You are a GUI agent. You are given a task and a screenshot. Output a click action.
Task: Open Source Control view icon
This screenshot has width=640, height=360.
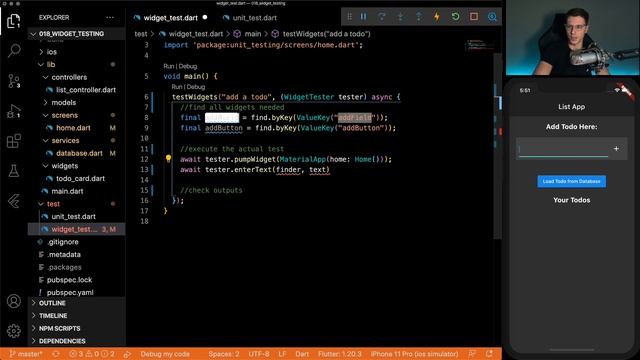point(14,81)
